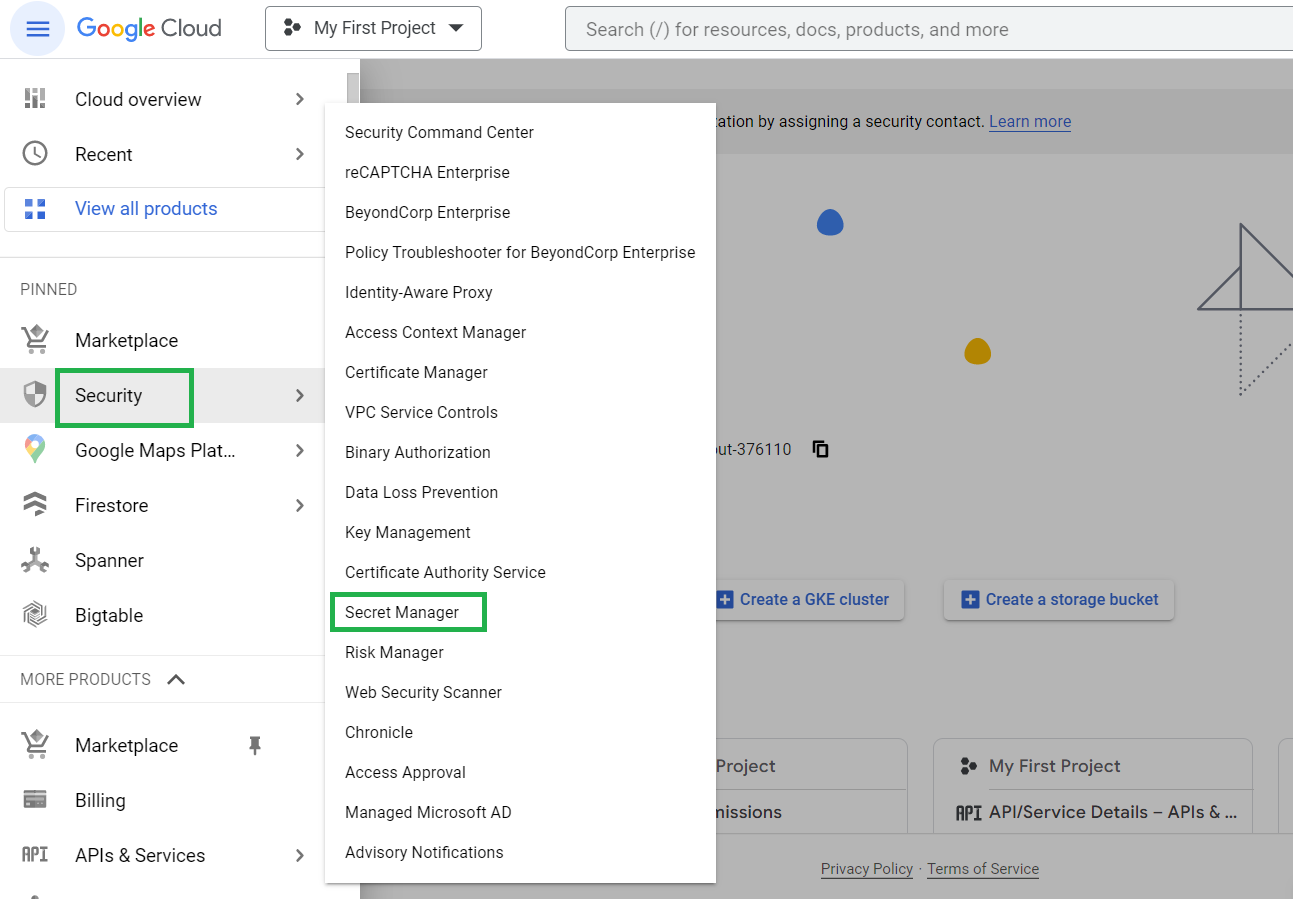This screenshot has height=899, width=1293.
Task: Open Web Security Scanner
Action: (423, 692)
